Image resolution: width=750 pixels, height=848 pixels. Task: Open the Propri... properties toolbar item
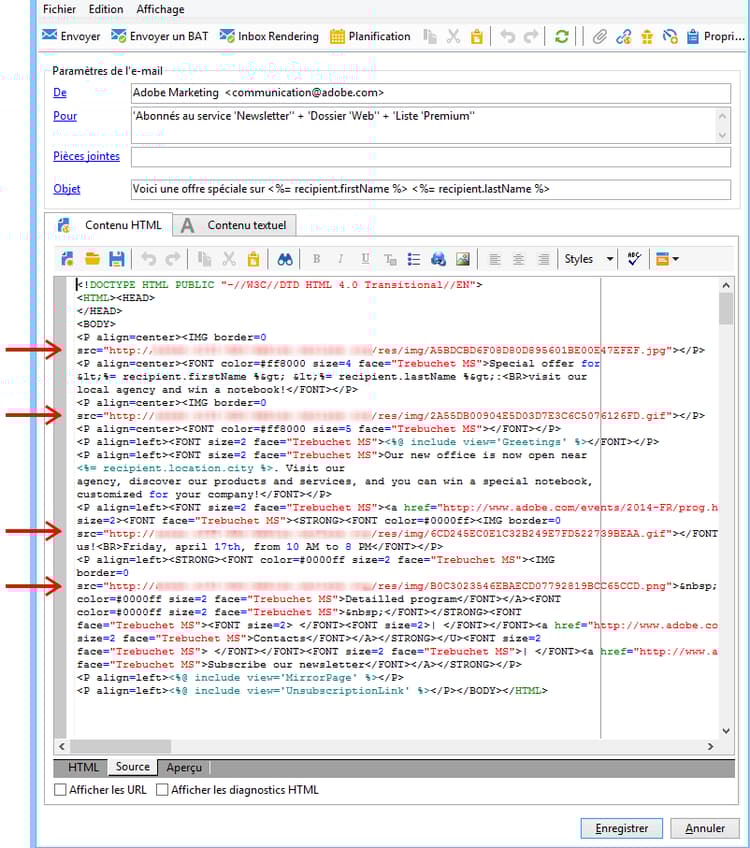(x=715, y=36)
